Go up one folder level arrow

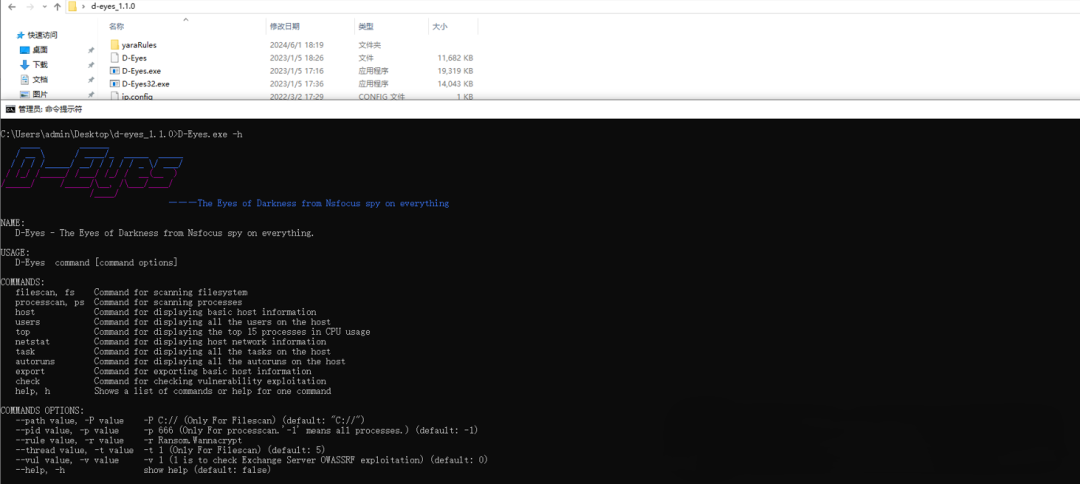tap(57, 6)
